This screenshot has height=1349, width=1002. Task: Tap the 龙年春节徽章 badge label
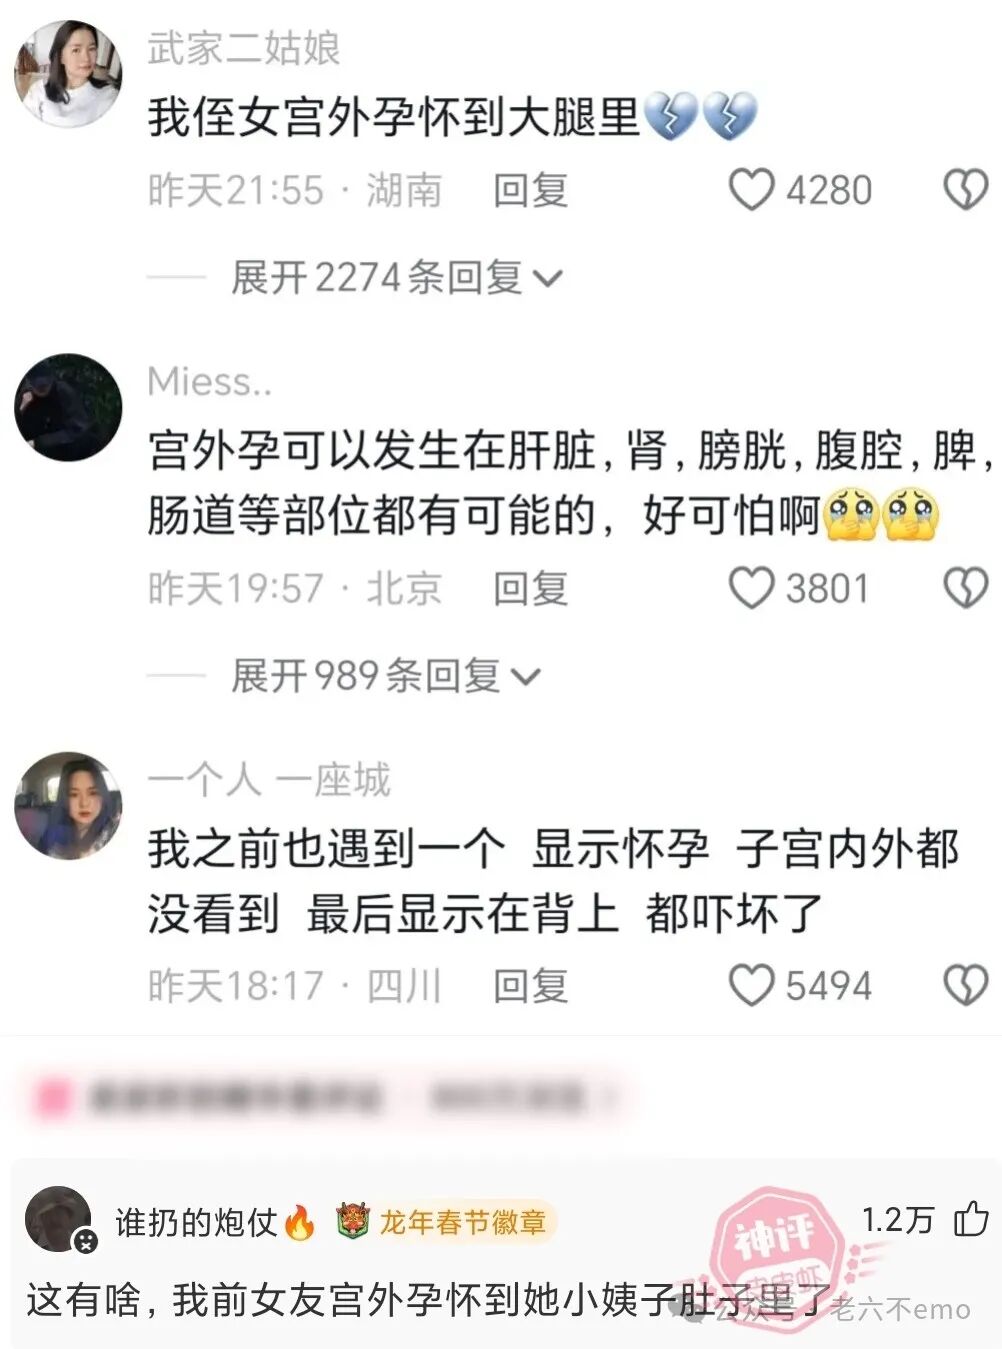(463, 1221)
